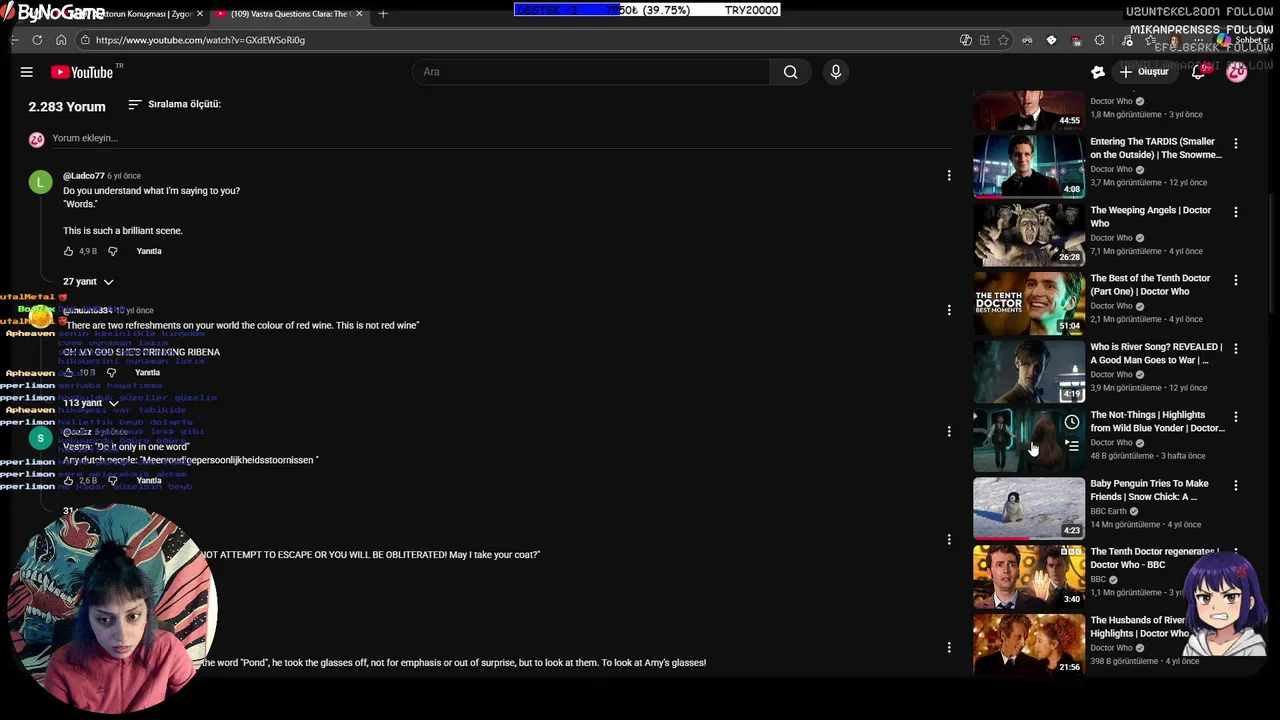Click the Oluştur create button

[x=1144, y=72]
